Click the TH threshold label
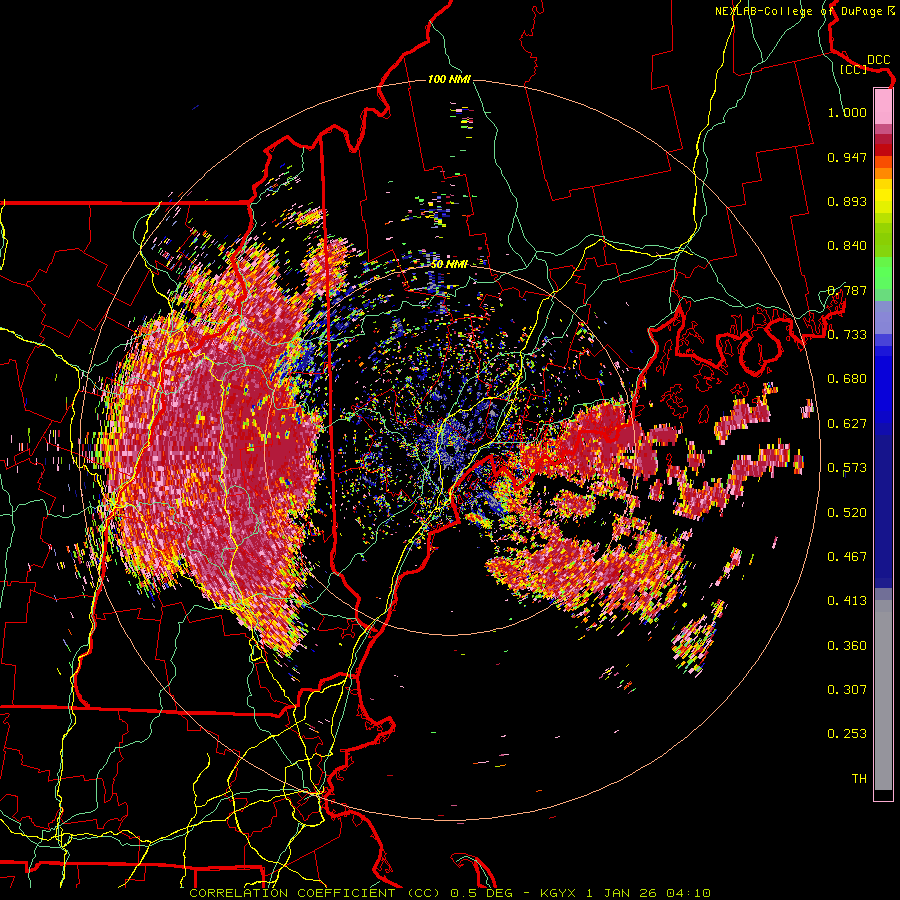 coord(859,779)
